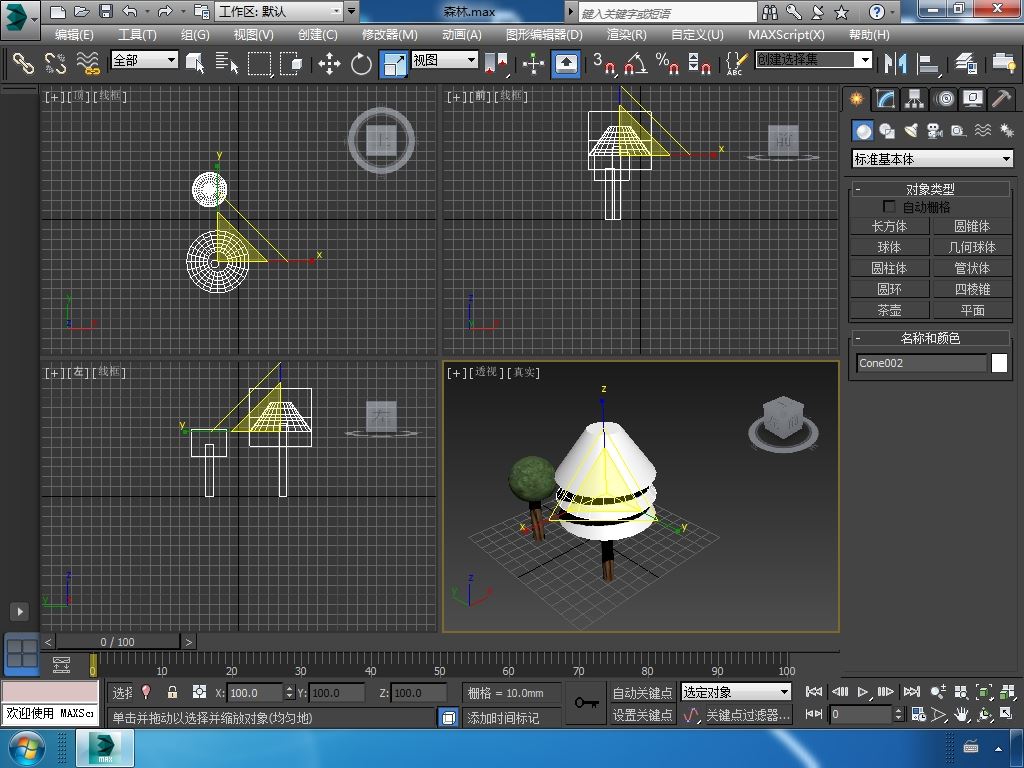
Task: Open Edit Named Selection Sets icon
Action: click(736, 63)
